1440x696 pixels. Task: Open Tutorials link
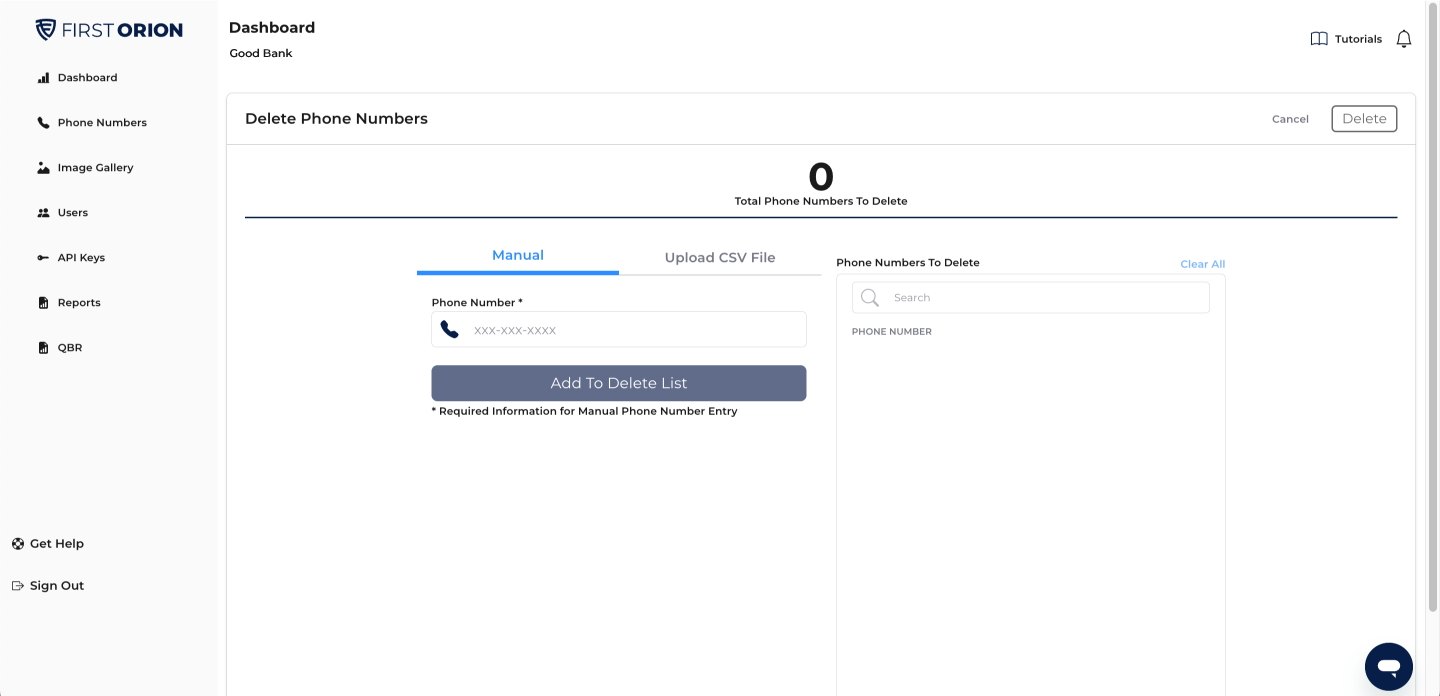tap(1358, 39)
